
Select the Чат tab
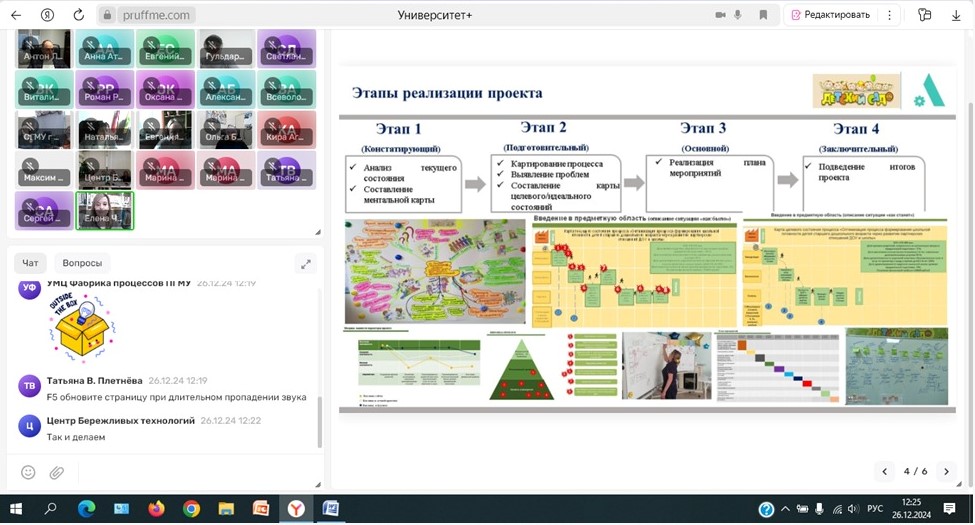[30, 263]
